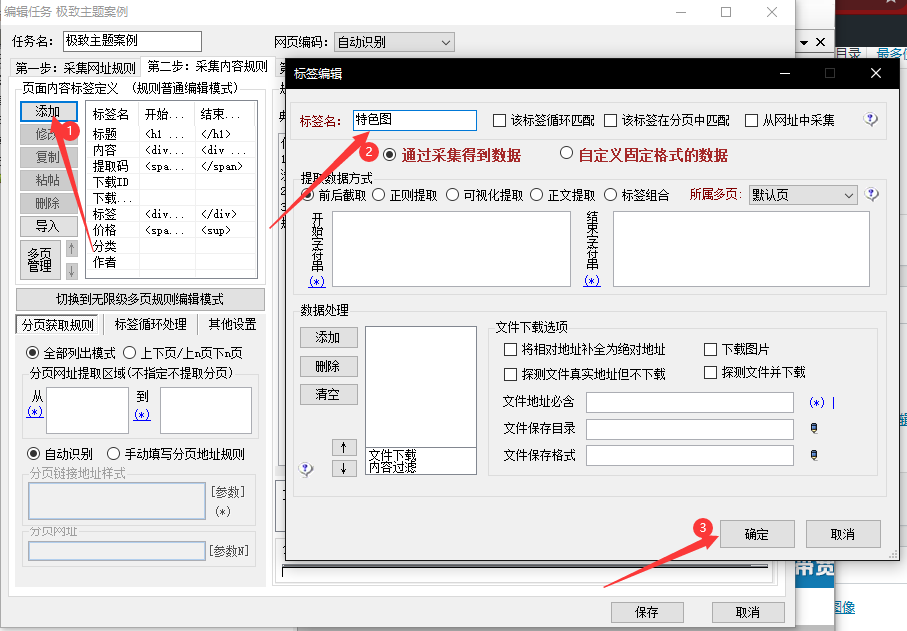Click 取消 in the task editor window
This screenshot has width=907, height=631.
coord(747,612)
